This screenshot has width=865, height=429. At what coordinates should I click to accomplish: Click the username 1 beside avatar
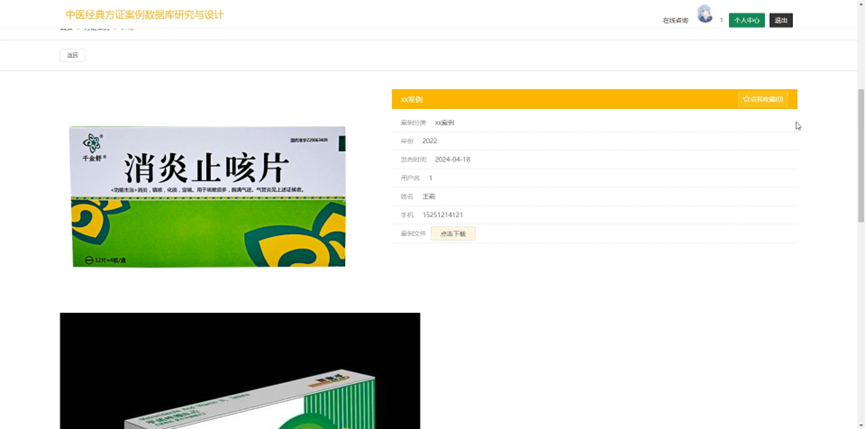tap(721, 20)
